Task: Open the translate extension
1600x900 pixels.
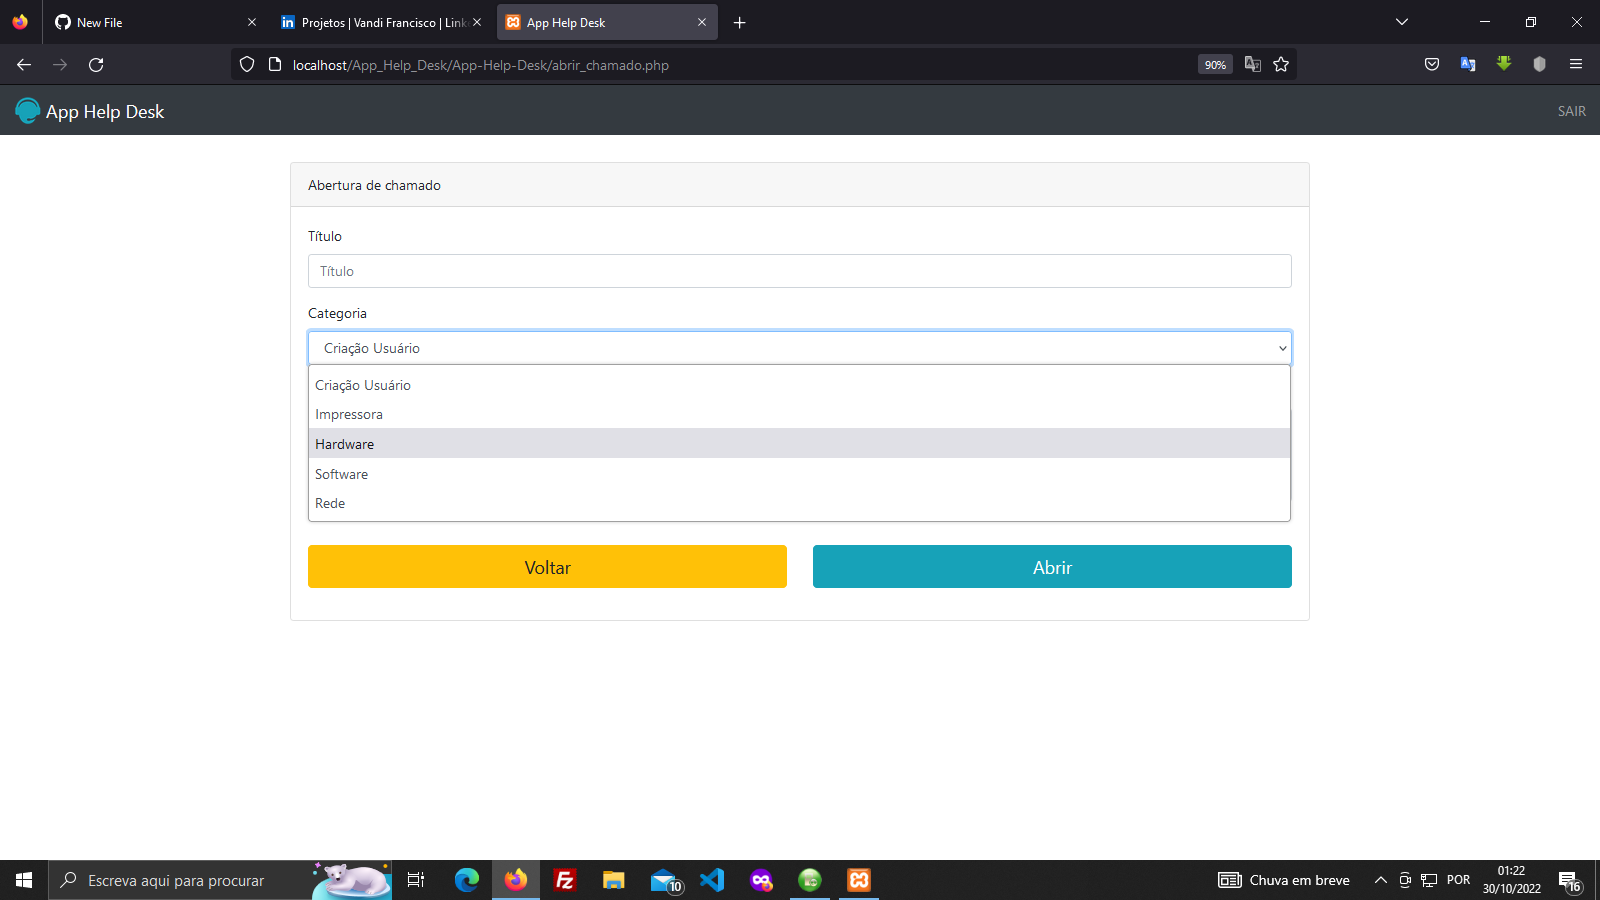Action: coord(1467,64)
